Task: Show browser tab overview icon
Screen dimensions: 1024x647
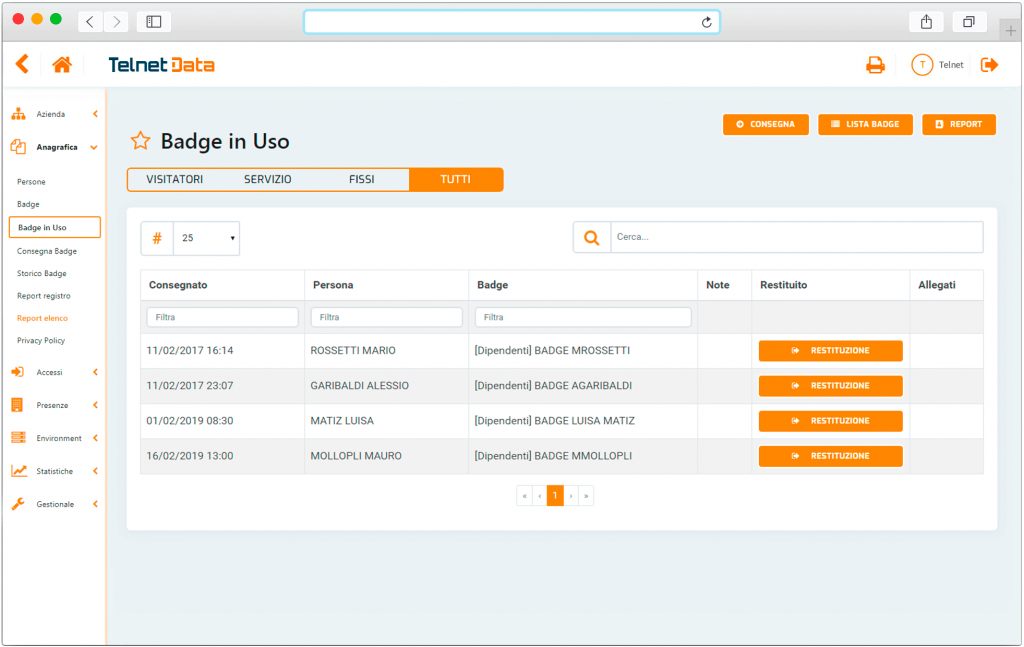Action: (x=968, y=22)
